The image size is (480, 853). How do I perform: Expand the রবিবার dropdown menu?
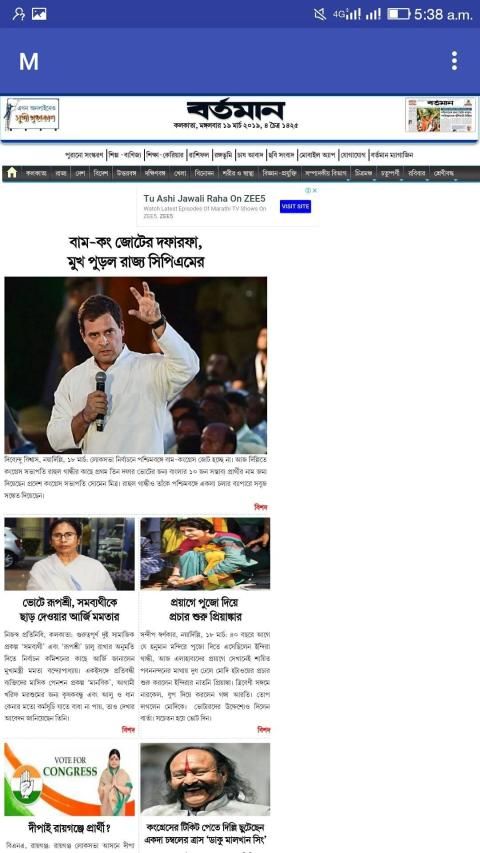click(417, 172)
